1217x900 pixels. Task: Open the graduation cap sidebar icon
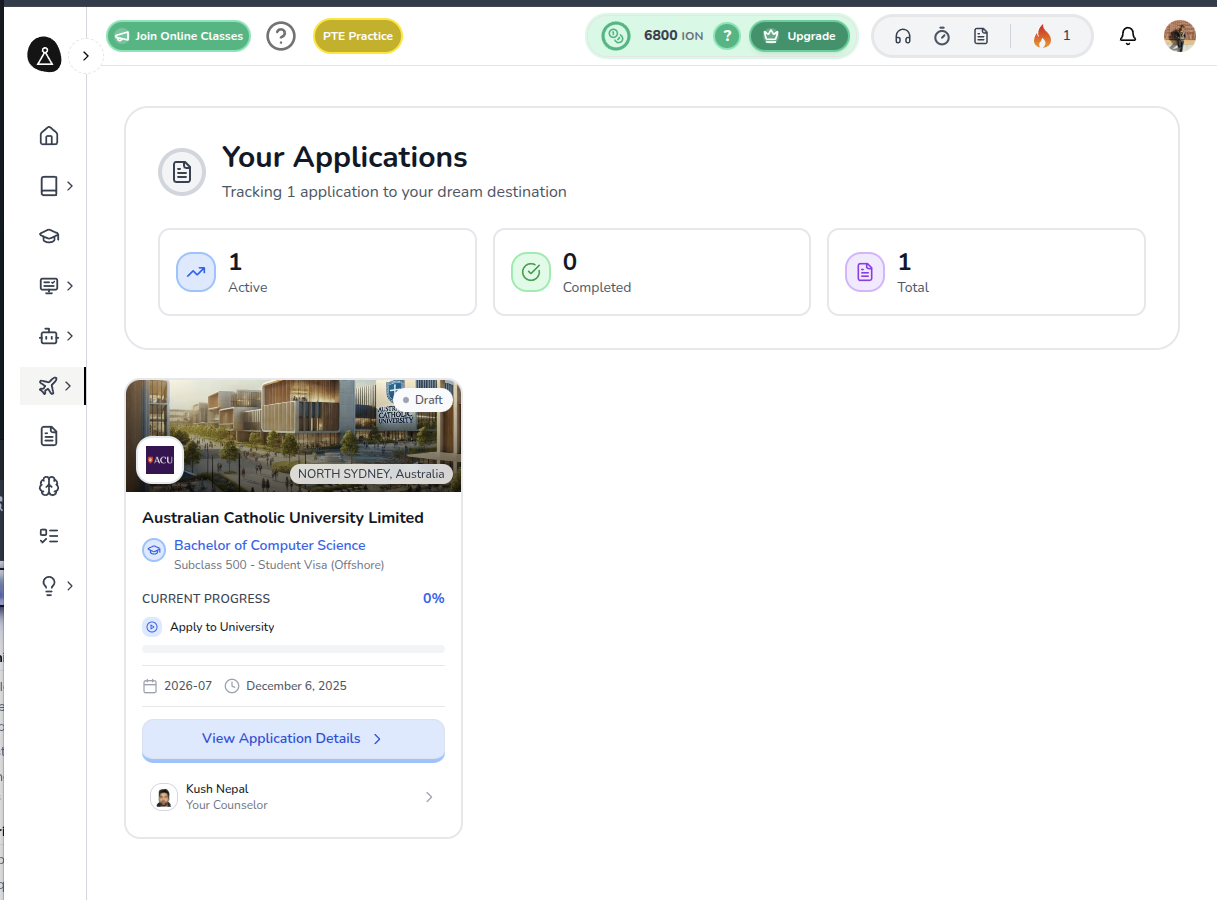[48, 236]
